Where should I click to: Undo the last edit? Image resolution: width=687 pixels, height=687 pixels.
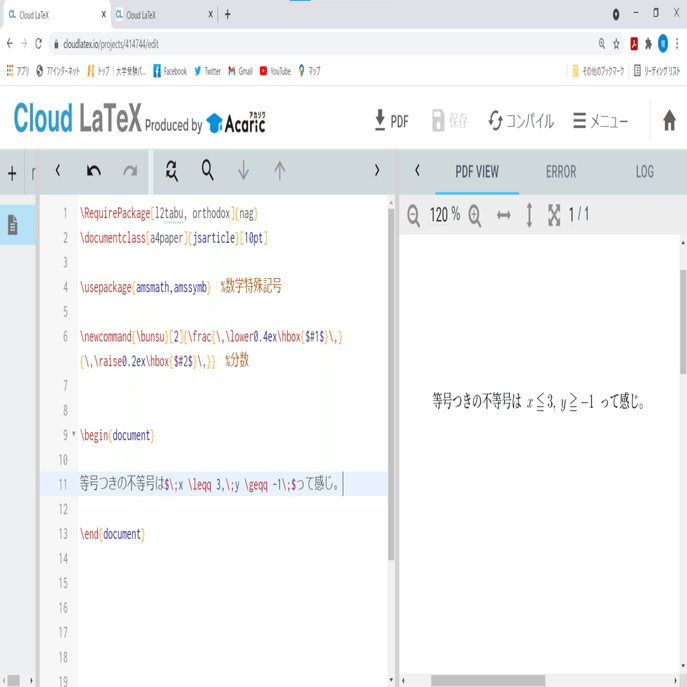coord(93,170)
